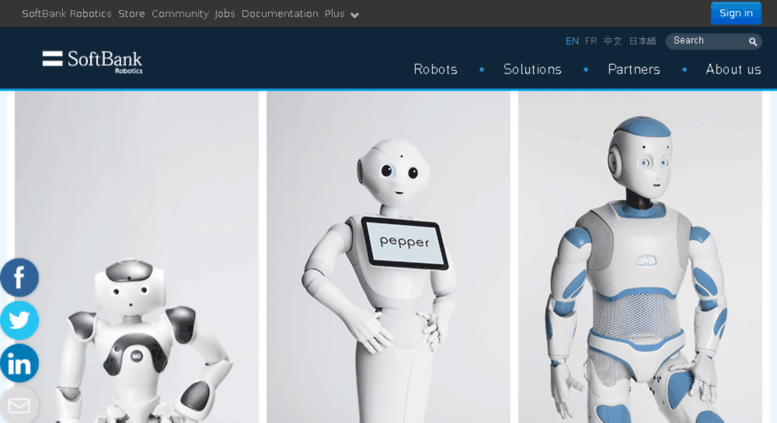777x423 pixels.
Task: Send page by email envelope icon
Action: coord(19,405)
